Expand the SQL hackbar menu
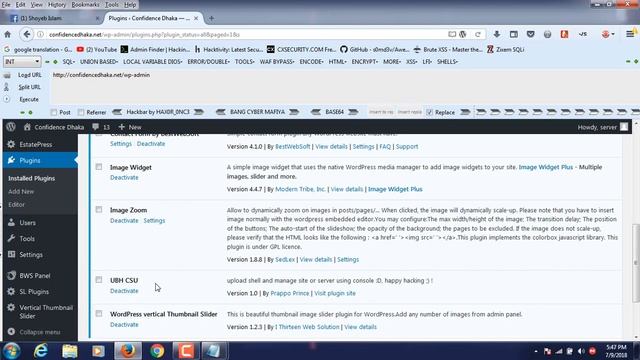640x360 pixels. click(x=68, y=62)
